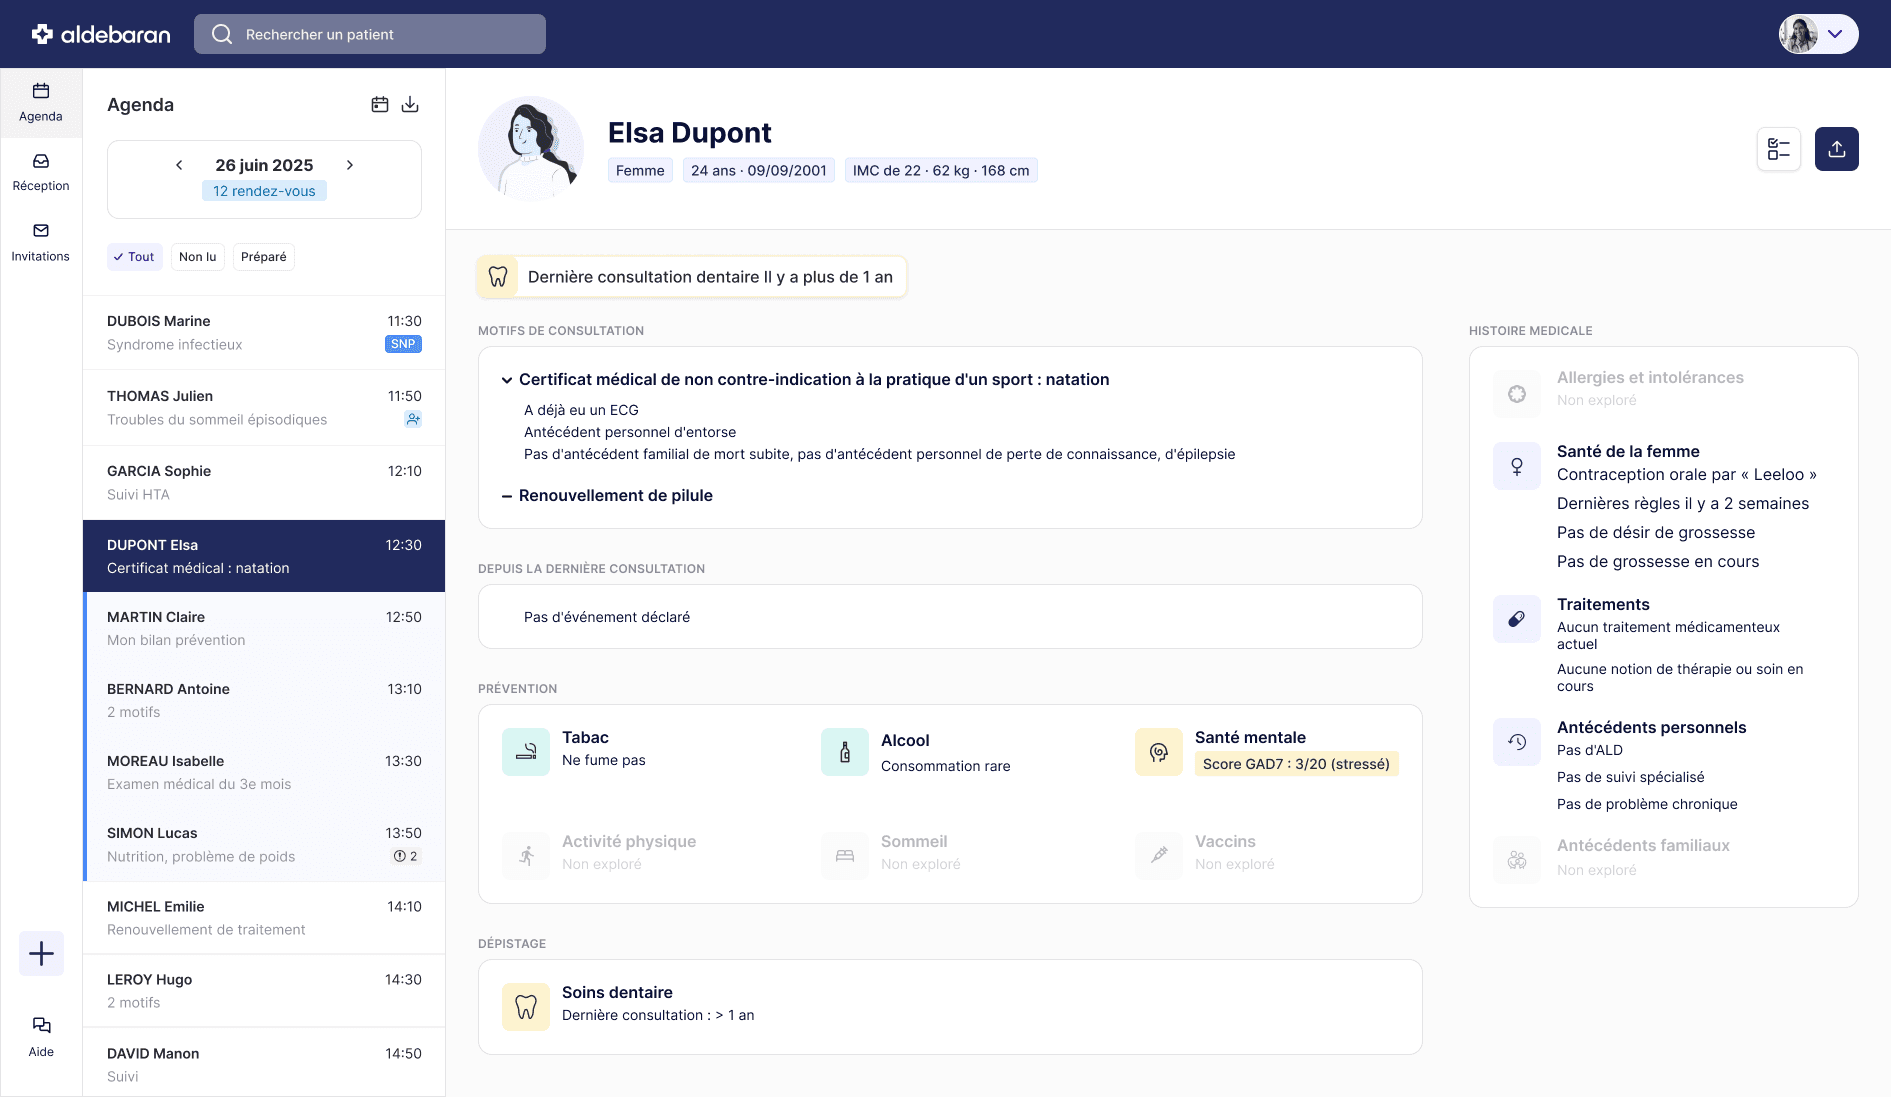Open MARTIN Claire appointment
The image size is (1891, 1097).
point(264,629)
